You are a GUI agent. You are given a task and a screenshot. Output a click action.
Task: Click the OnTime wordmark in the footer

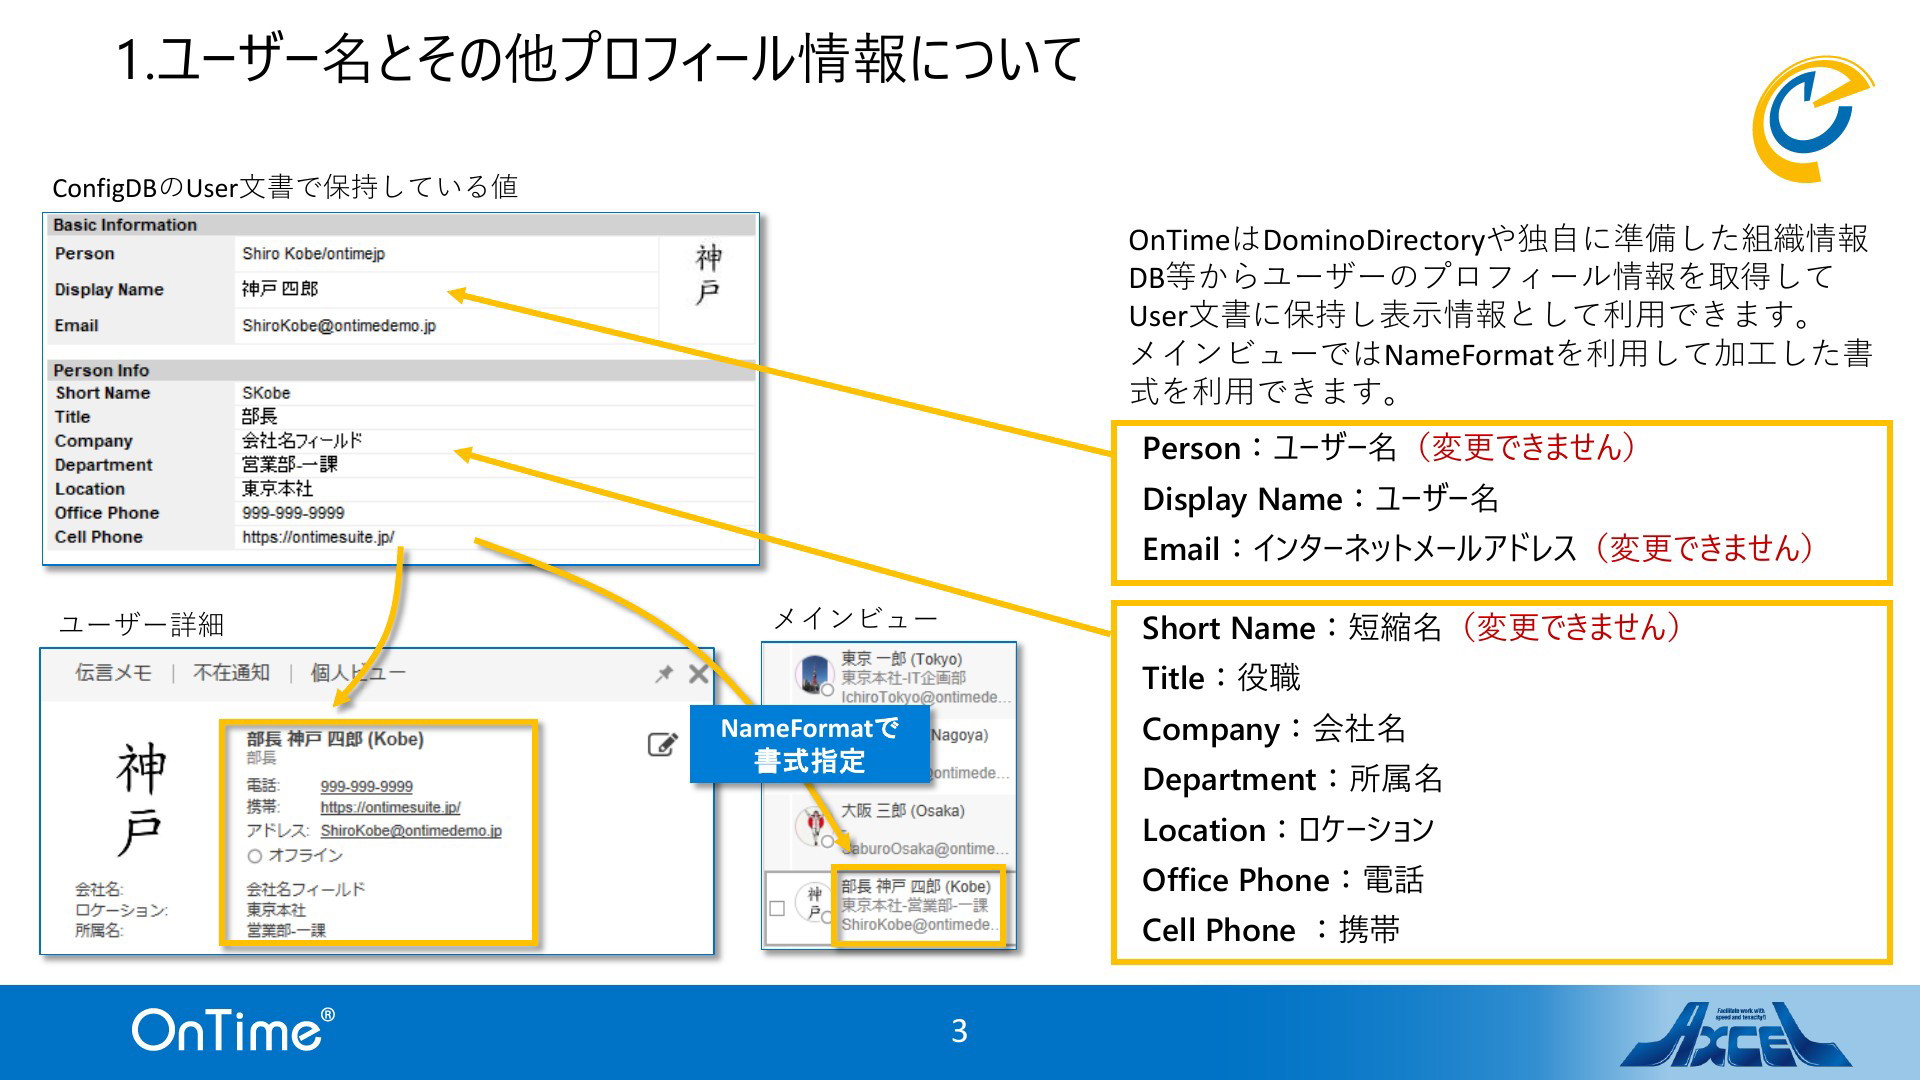(x=233, y=1030)
